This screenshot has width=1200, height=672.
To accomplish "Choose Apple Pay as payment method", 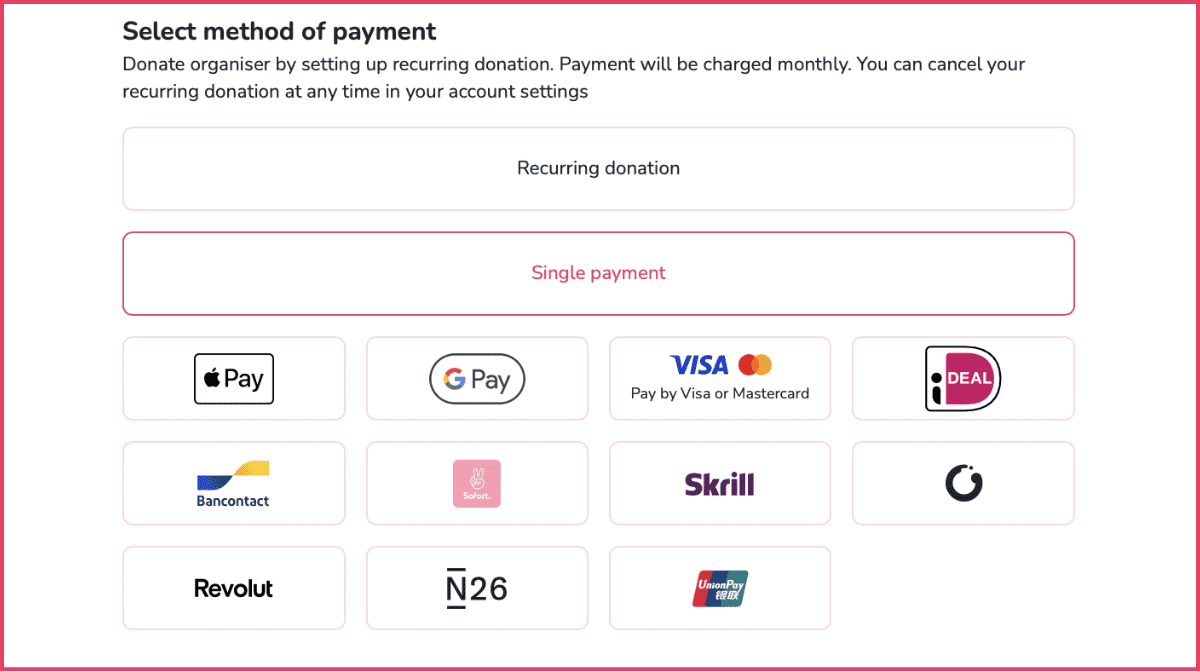I will coord(233,379).
